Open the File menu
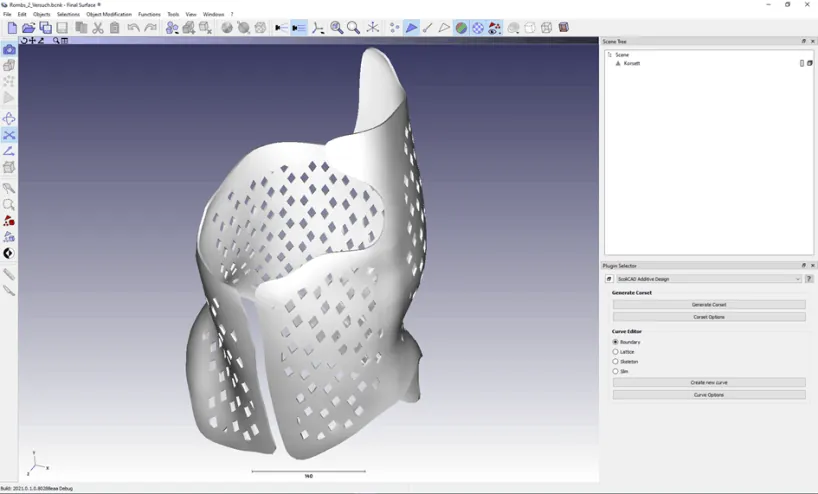Screen dimensions: 818x494 pos(7,14)
